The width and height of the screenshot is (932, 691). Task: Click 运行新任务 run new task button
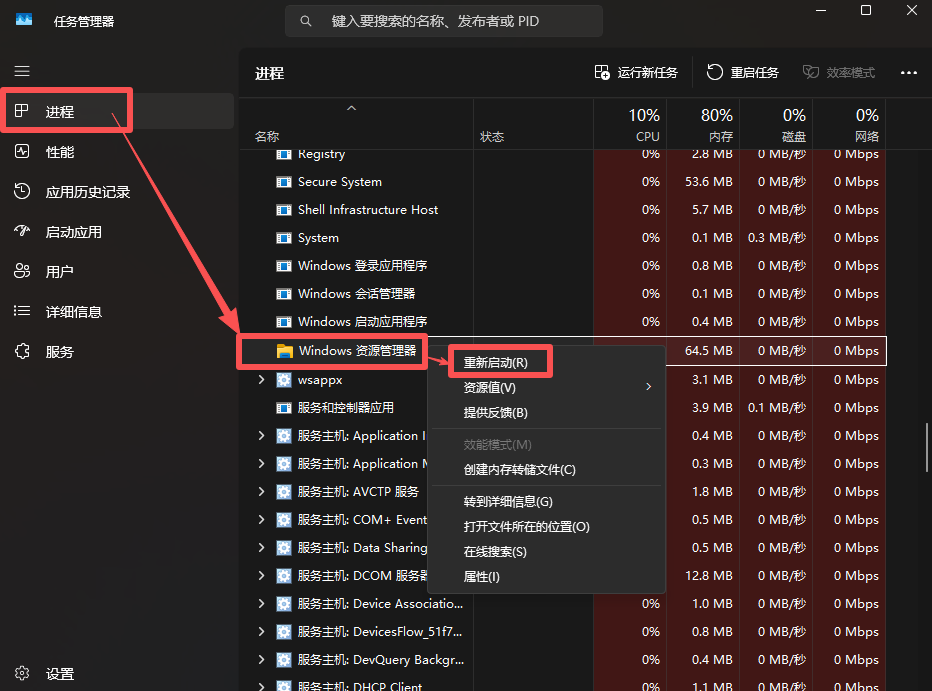point(636,72)
